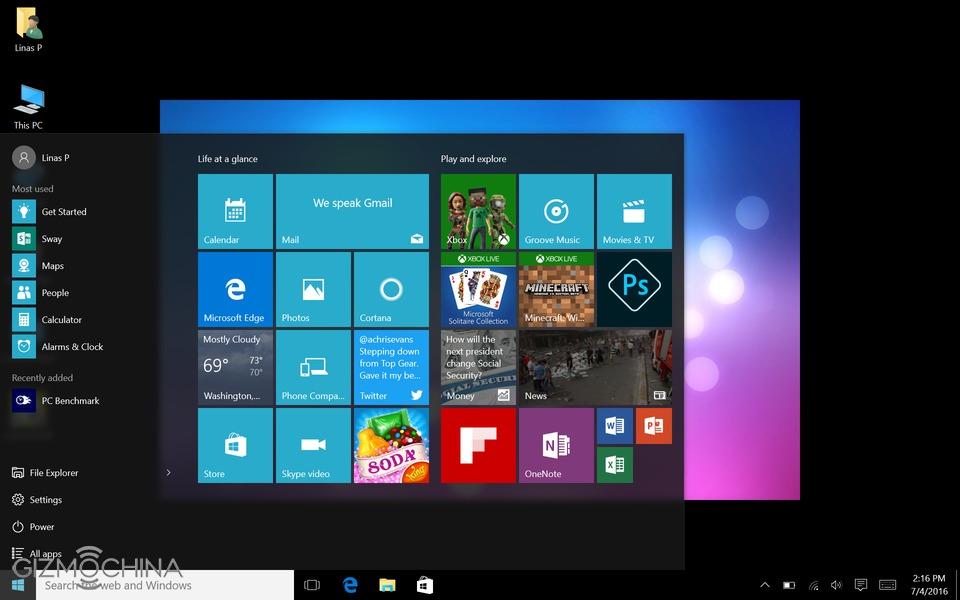
Task: Expand File Explorer jump list arrow
Action: 168,473
